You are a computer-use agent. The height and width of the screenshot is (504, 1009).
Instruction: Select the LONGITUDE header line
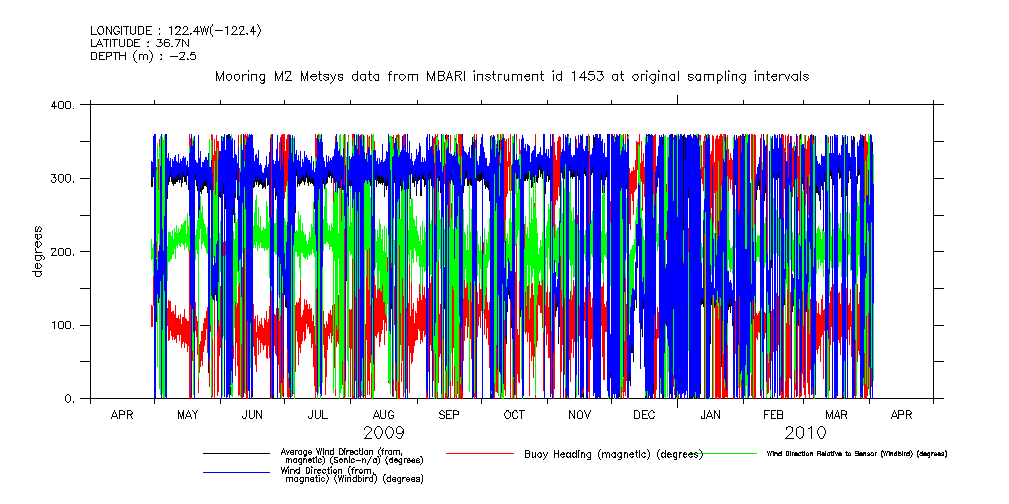175,31
